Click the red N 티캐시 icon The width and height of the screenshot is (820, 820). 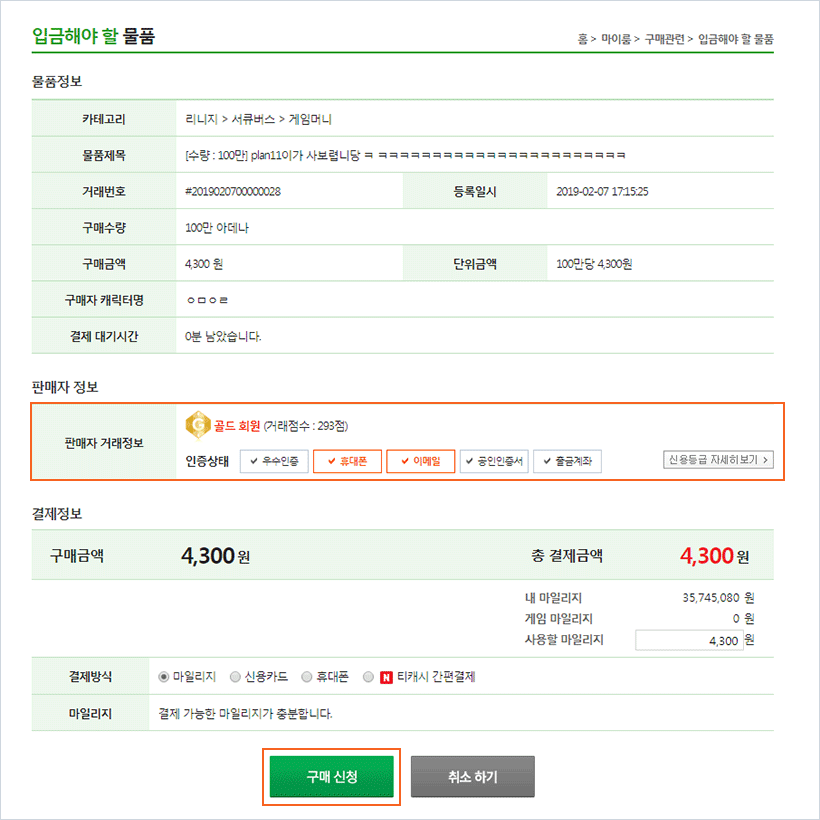[x=387, y=677]
